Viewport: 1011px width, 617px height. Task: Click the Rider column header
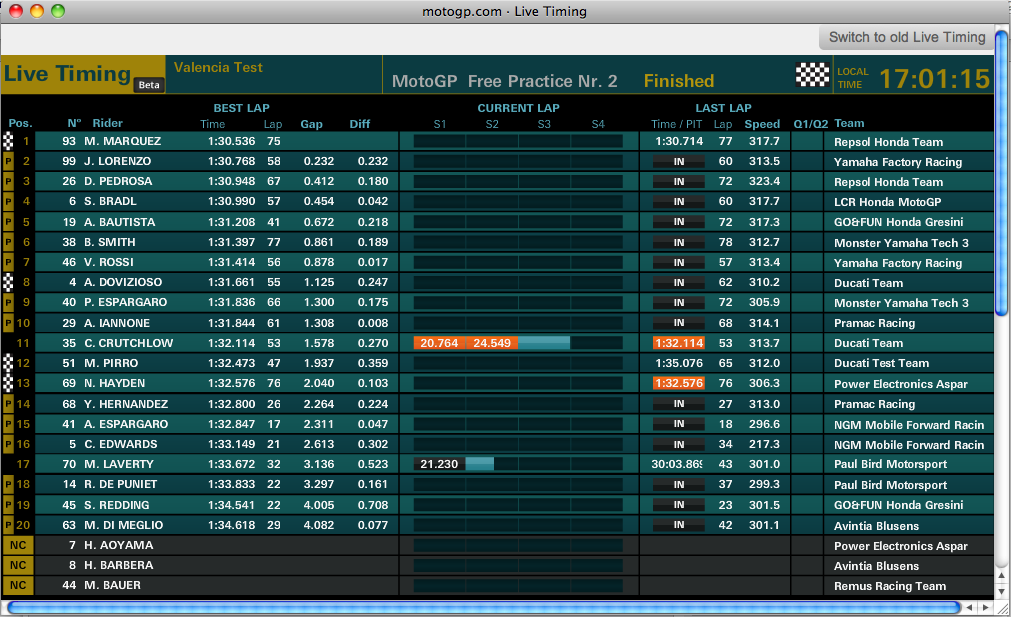pos(108,124)
